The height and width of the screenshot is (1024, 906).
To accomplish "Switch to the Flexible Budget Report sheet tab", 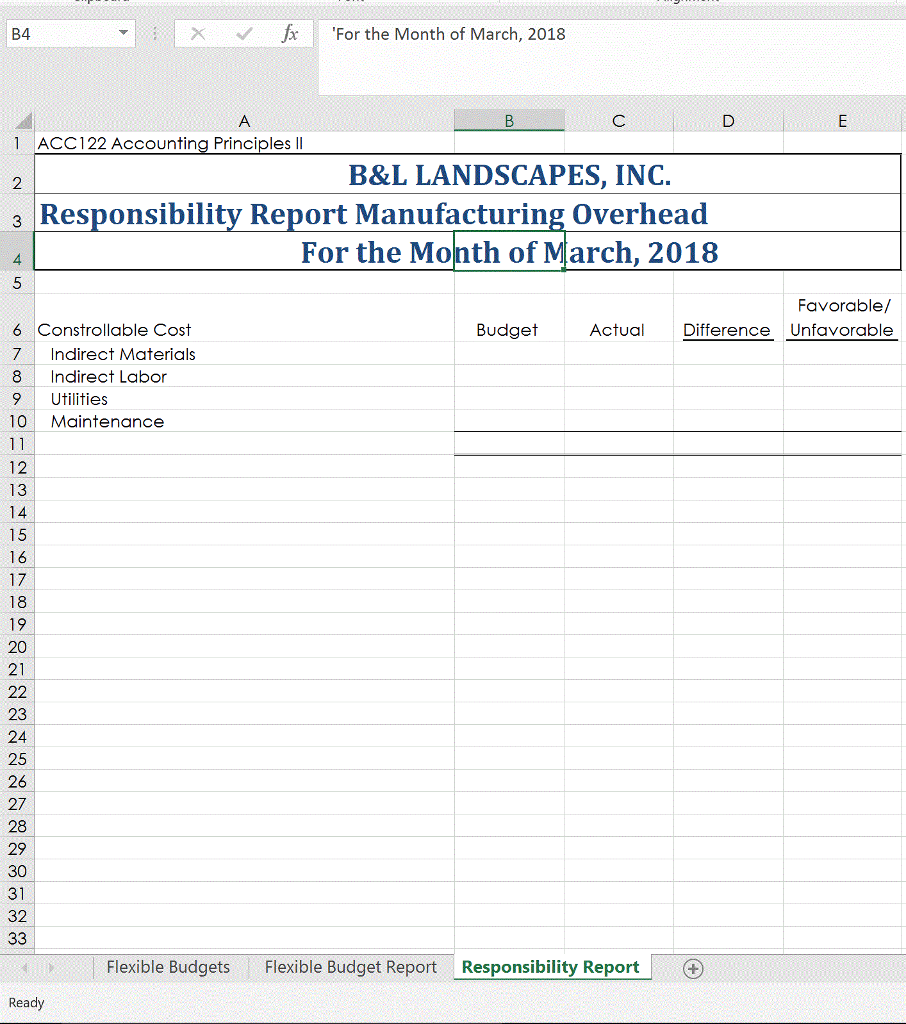I will 351,967.
